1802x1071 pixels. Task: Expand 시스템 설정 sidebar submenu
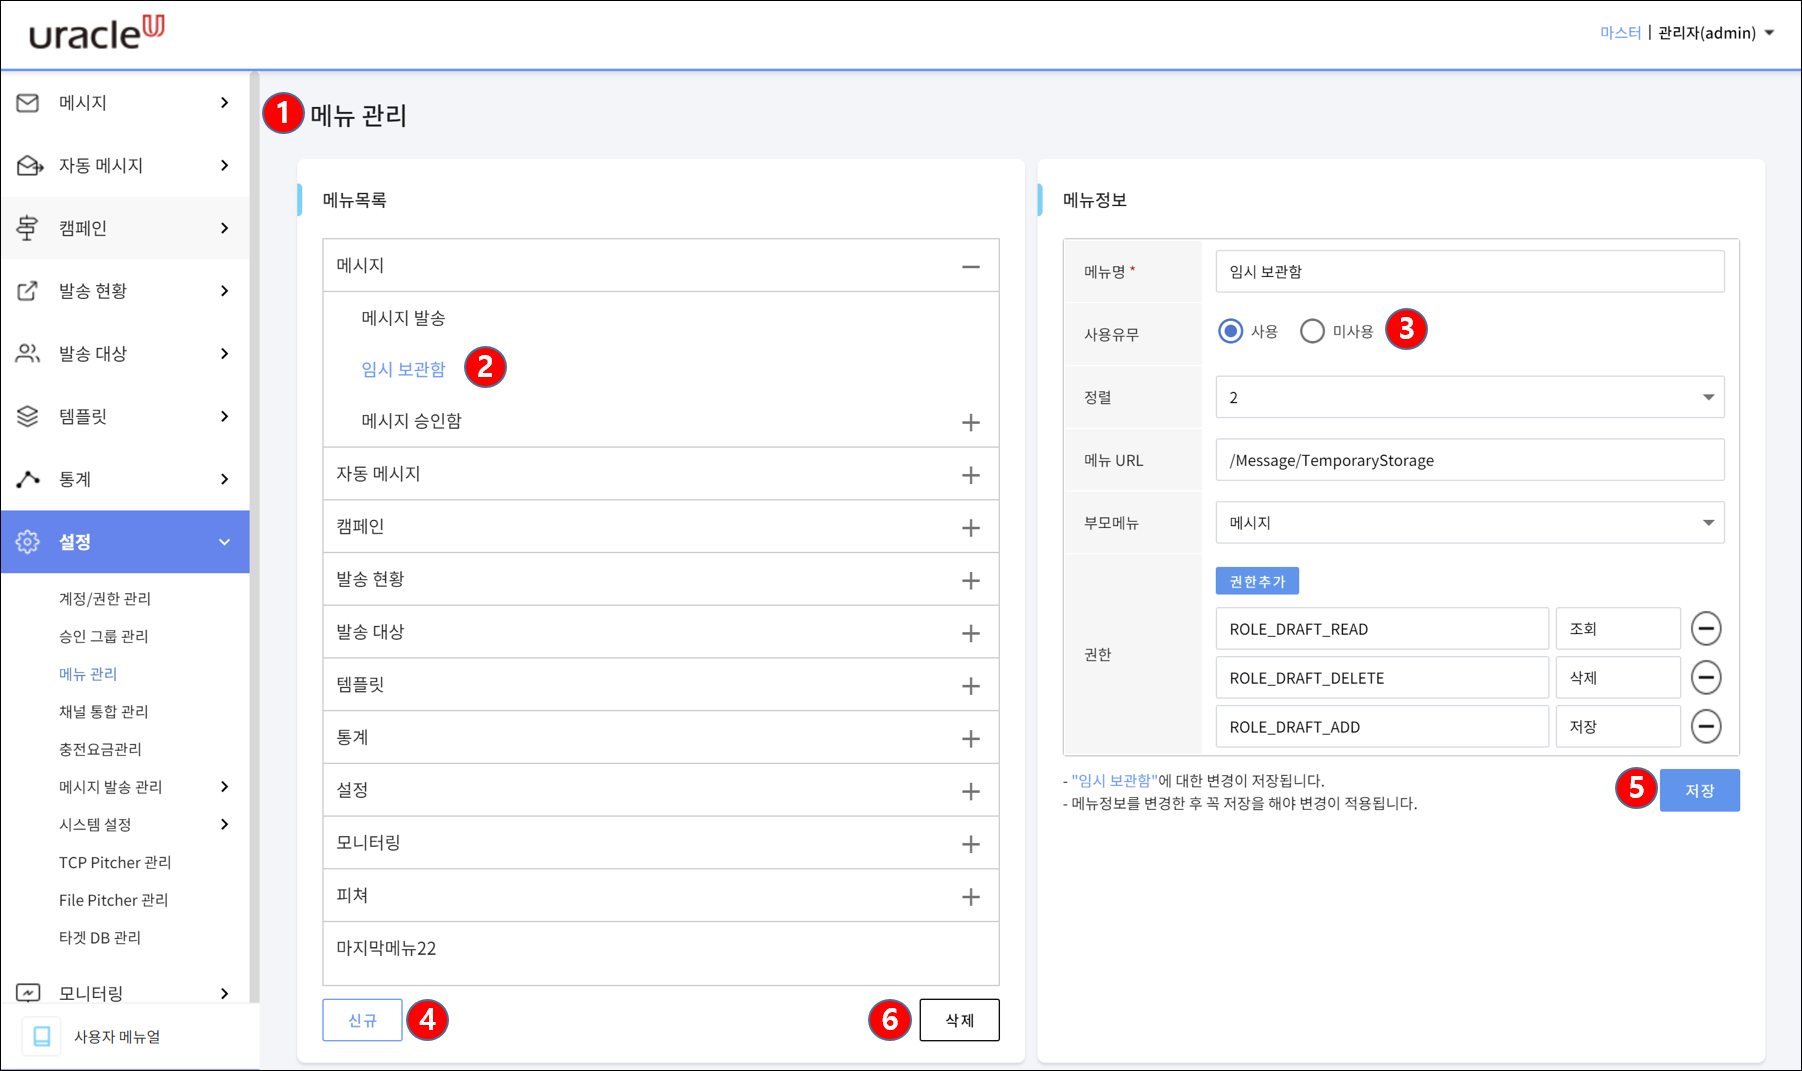[224, 824]
